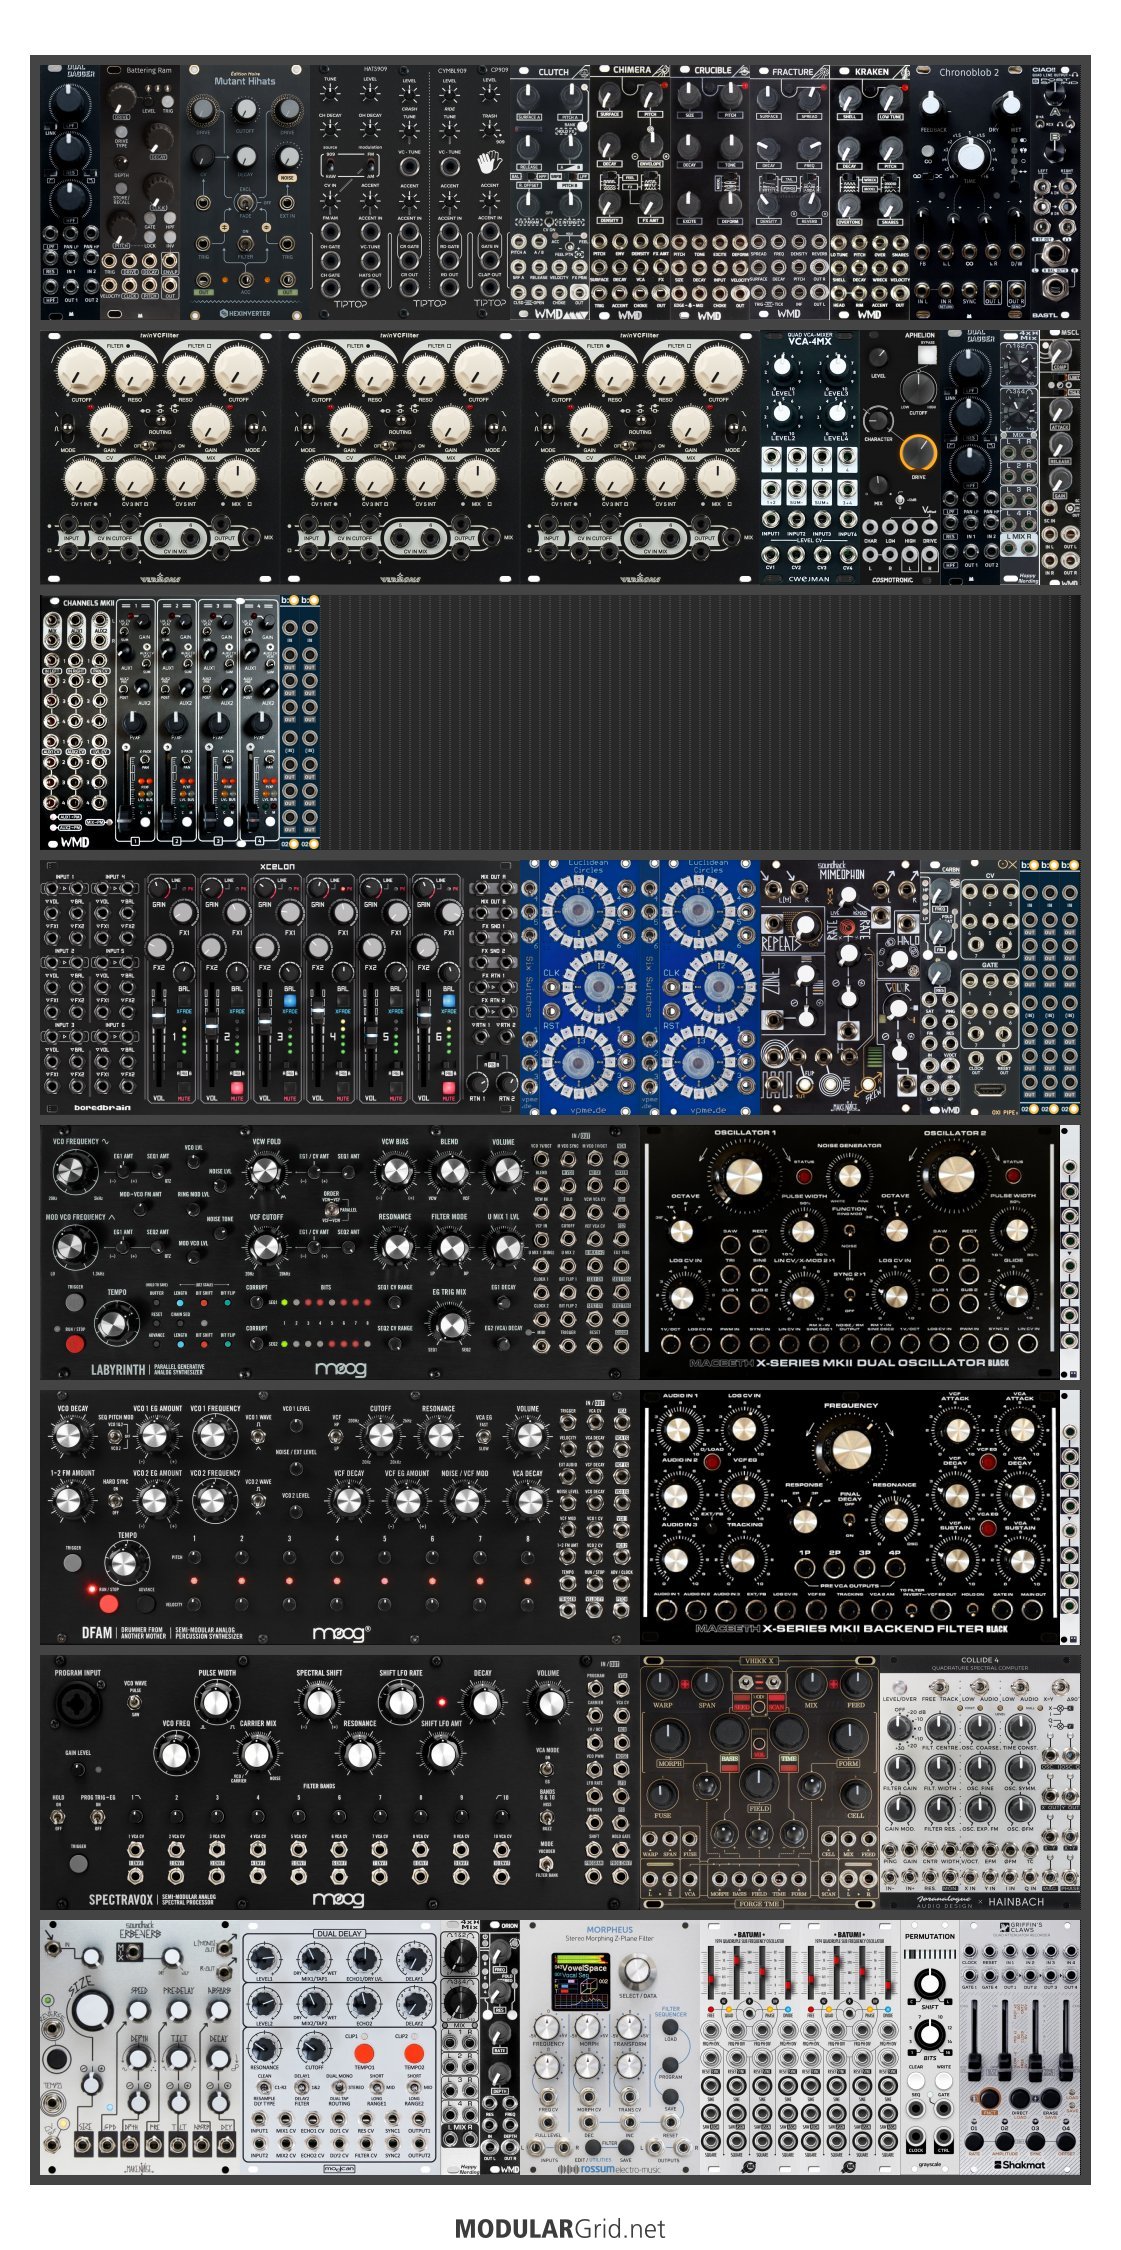This screenshot has height=2250, width=1121.
Task: Flip the HOLD switch on Spectravox
Action: point(58,1815)
